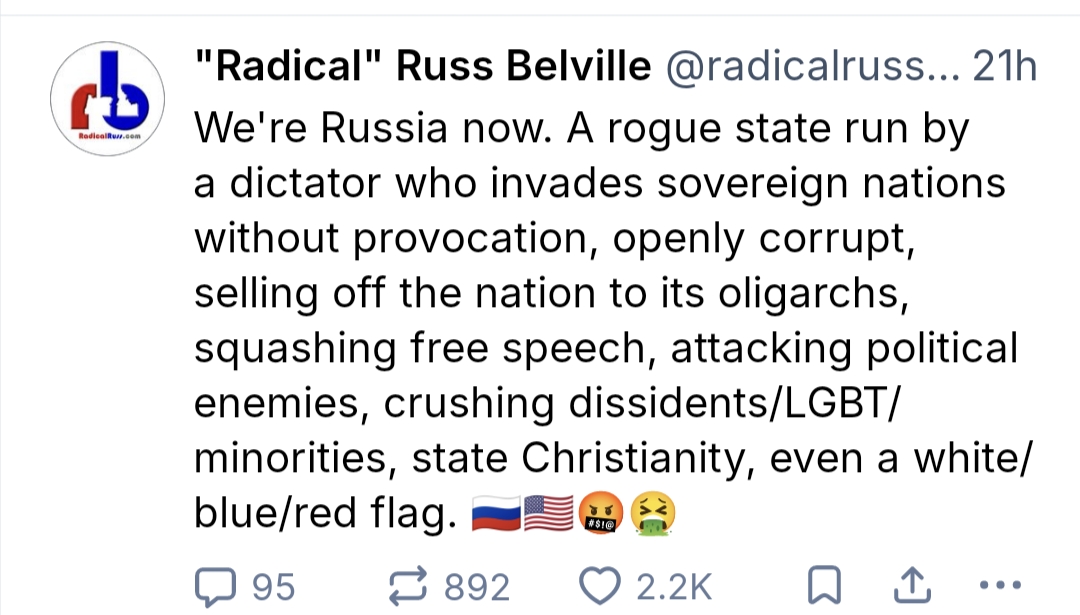Open the 21h timestamp link

pos(1003,68)
